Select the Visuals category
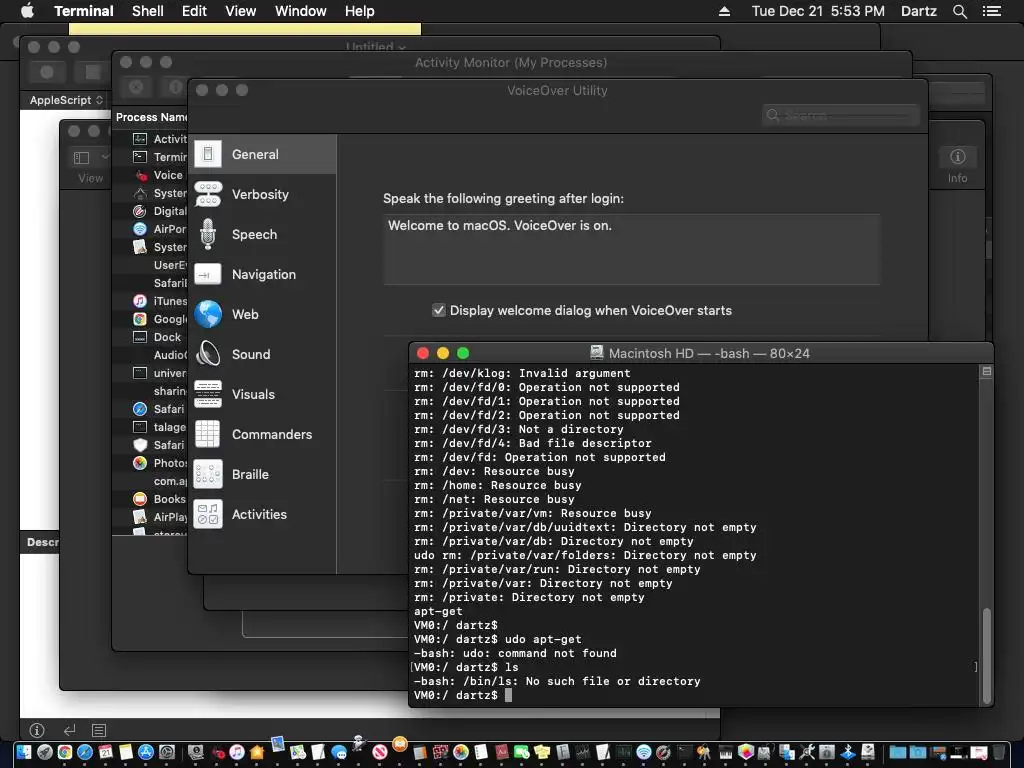 (263, 394)
